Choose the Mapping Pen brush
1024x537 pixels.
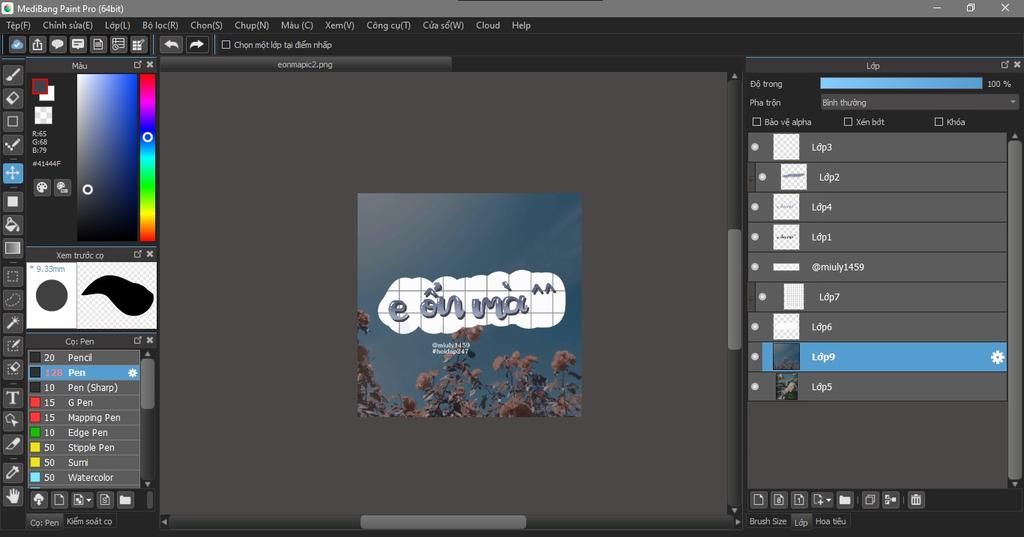(84, 417)
